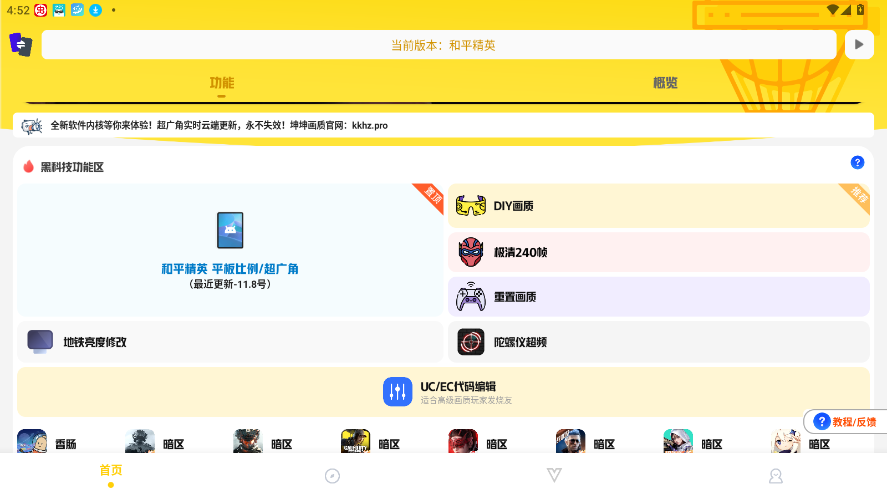This screenshot has height=499, width=887.
Task: Open 重置画质 option
Action: pyautogui.click(x=658, y=296)
